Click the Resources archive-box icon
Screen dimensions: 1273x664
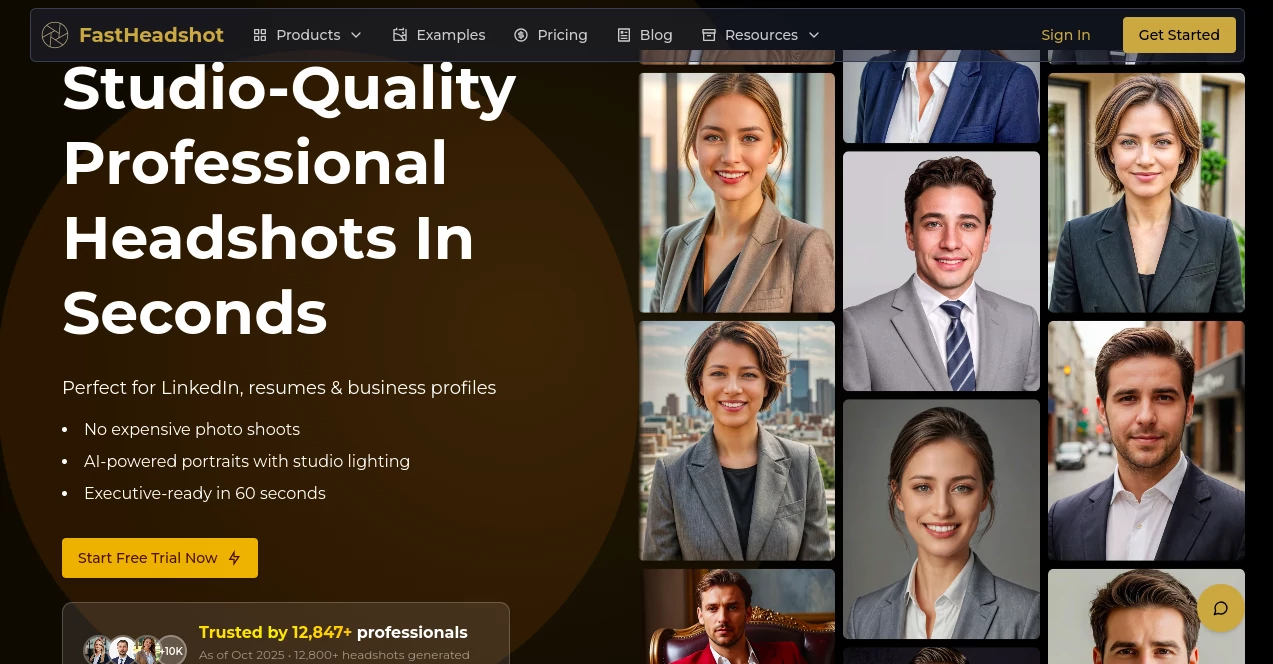coord(709,35)
